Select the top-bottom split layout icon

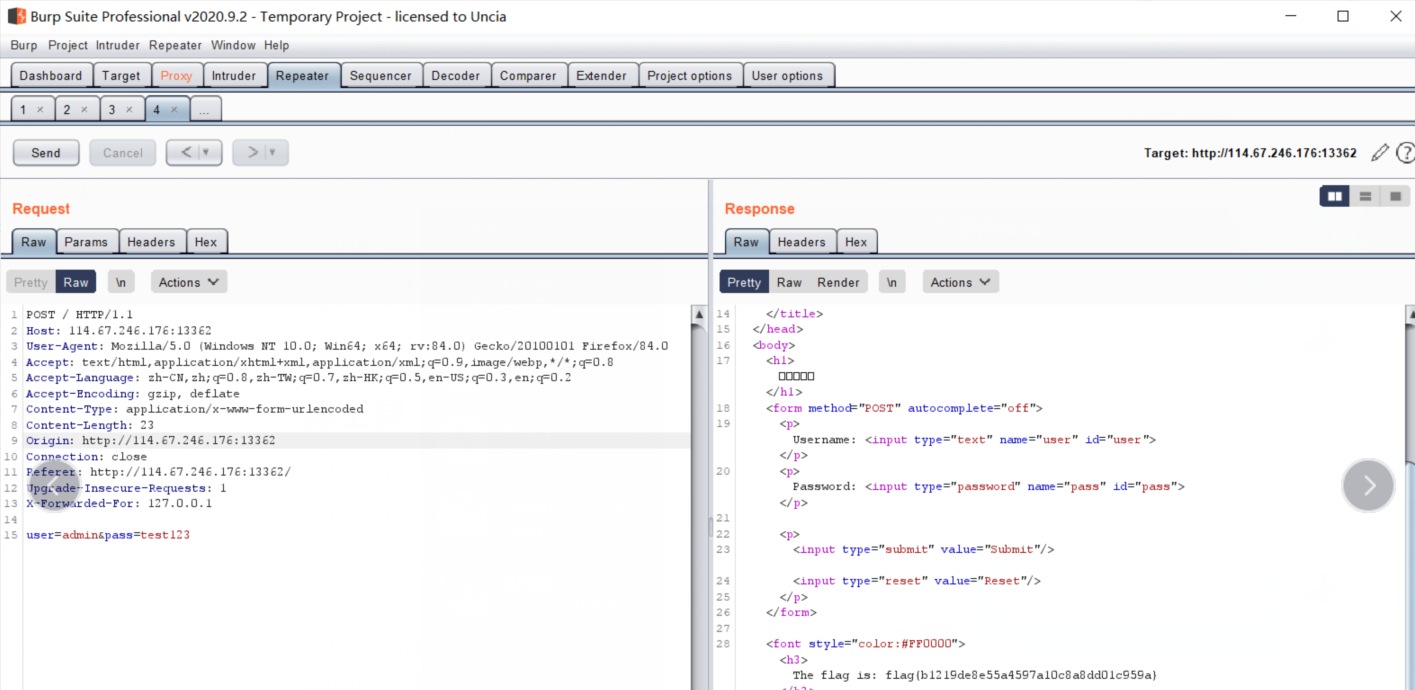pos(1365,197)
